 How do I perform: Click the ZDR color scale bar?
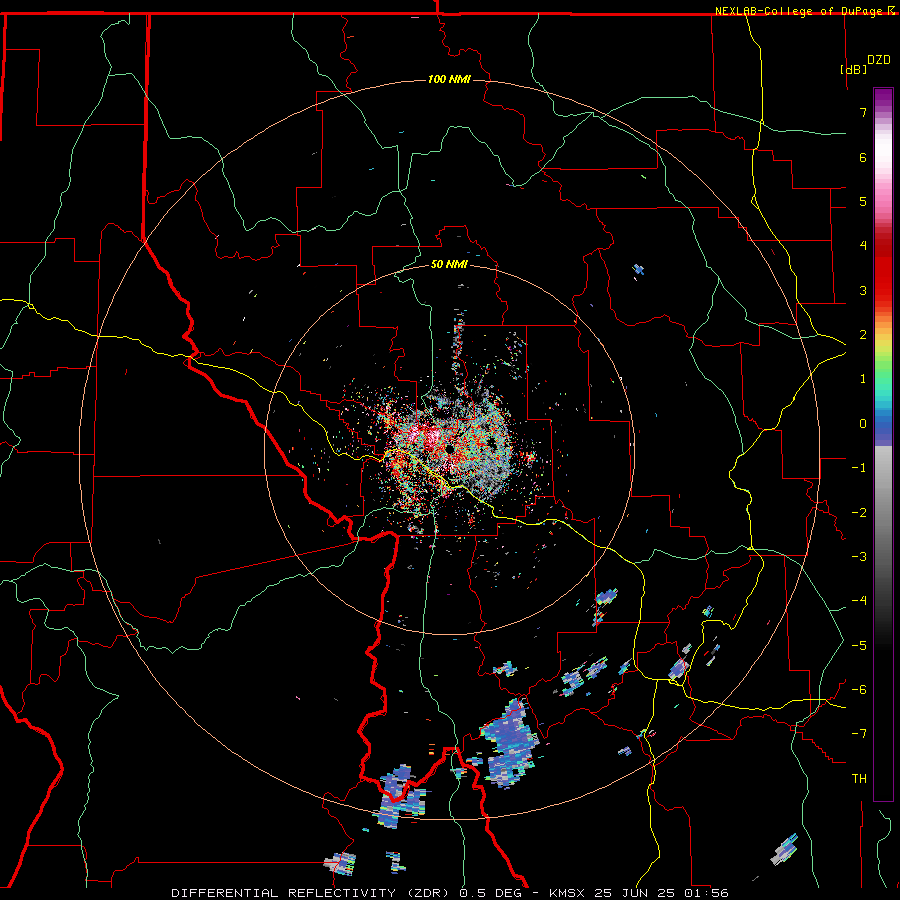click(883, 444)
